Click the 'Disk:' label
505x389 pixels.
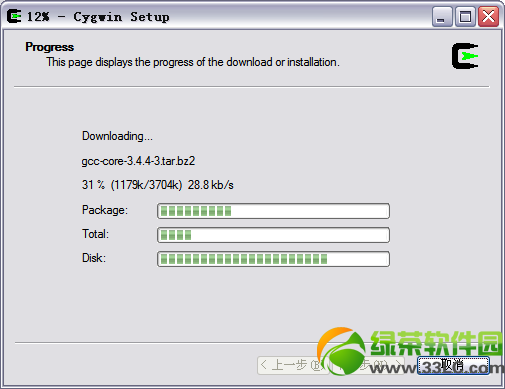tap(94, 258)
